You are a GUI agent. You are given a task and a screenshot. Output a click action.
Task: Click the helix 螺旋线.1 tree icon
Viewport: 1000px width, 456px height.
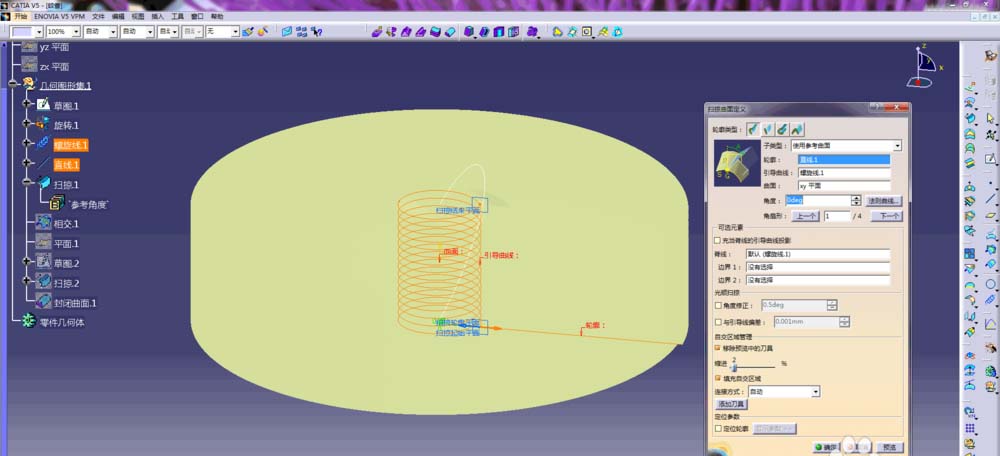(43, 144)
